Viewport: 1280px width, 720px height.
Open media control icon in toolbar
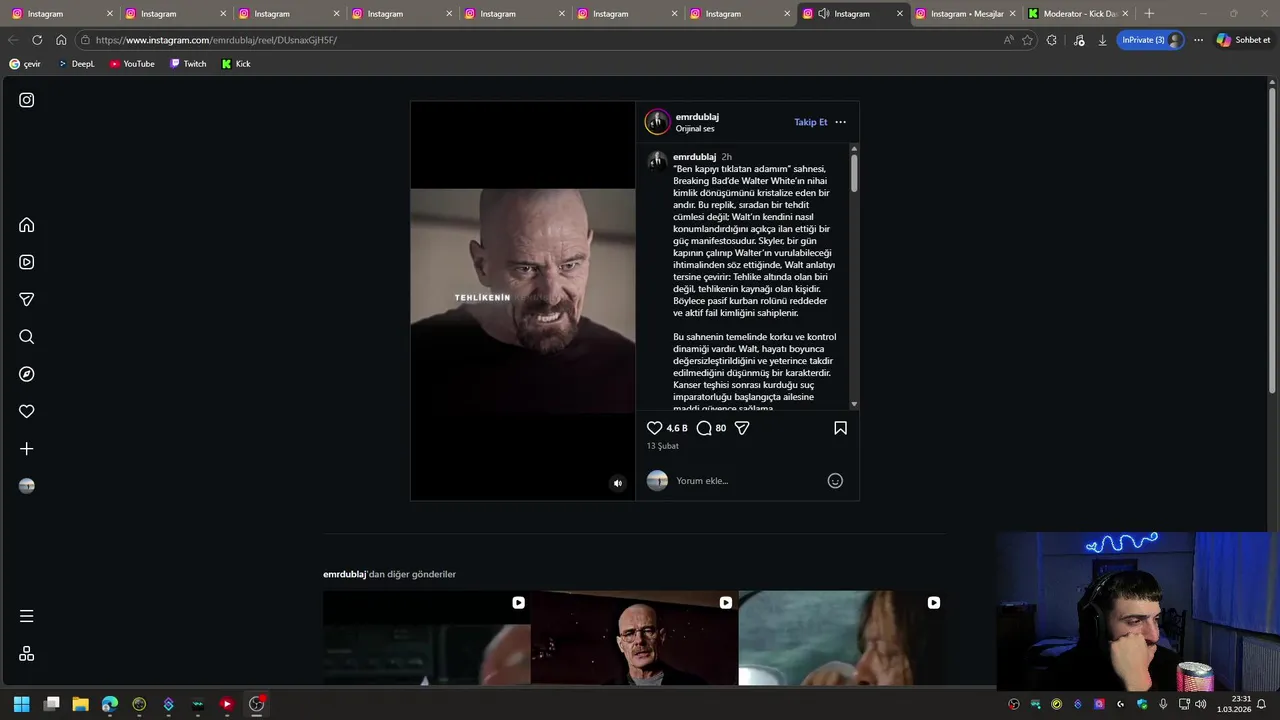[x=1078, y=40]
